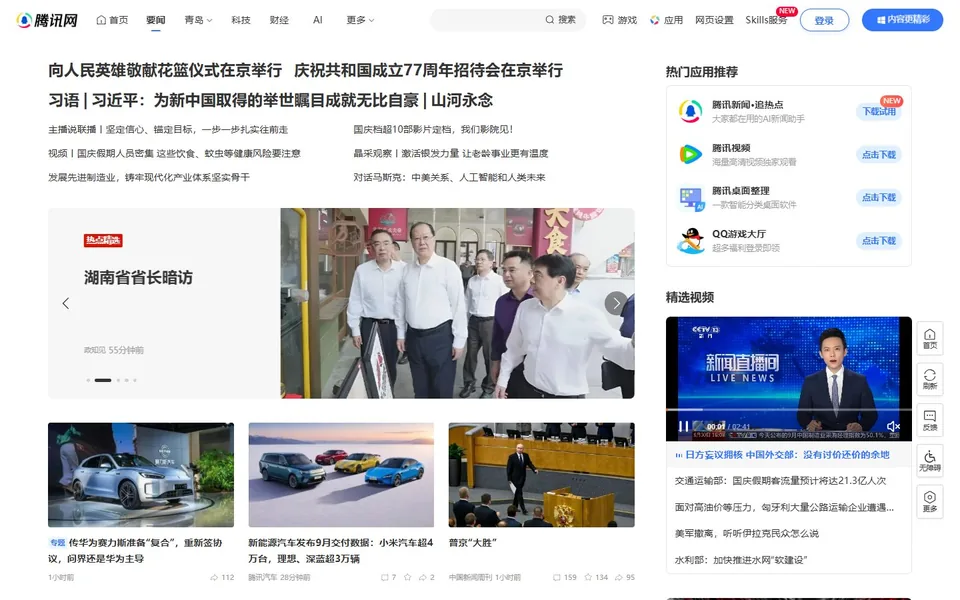Open article 新能源汽车发布9月交付数据

click(340, 550)
